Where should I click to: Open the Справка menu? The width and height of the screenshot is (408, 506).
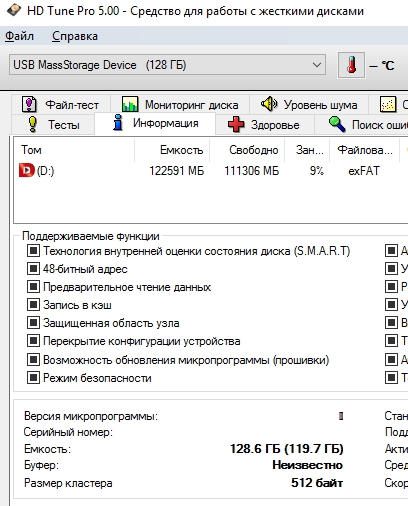[x=75, y=36]
